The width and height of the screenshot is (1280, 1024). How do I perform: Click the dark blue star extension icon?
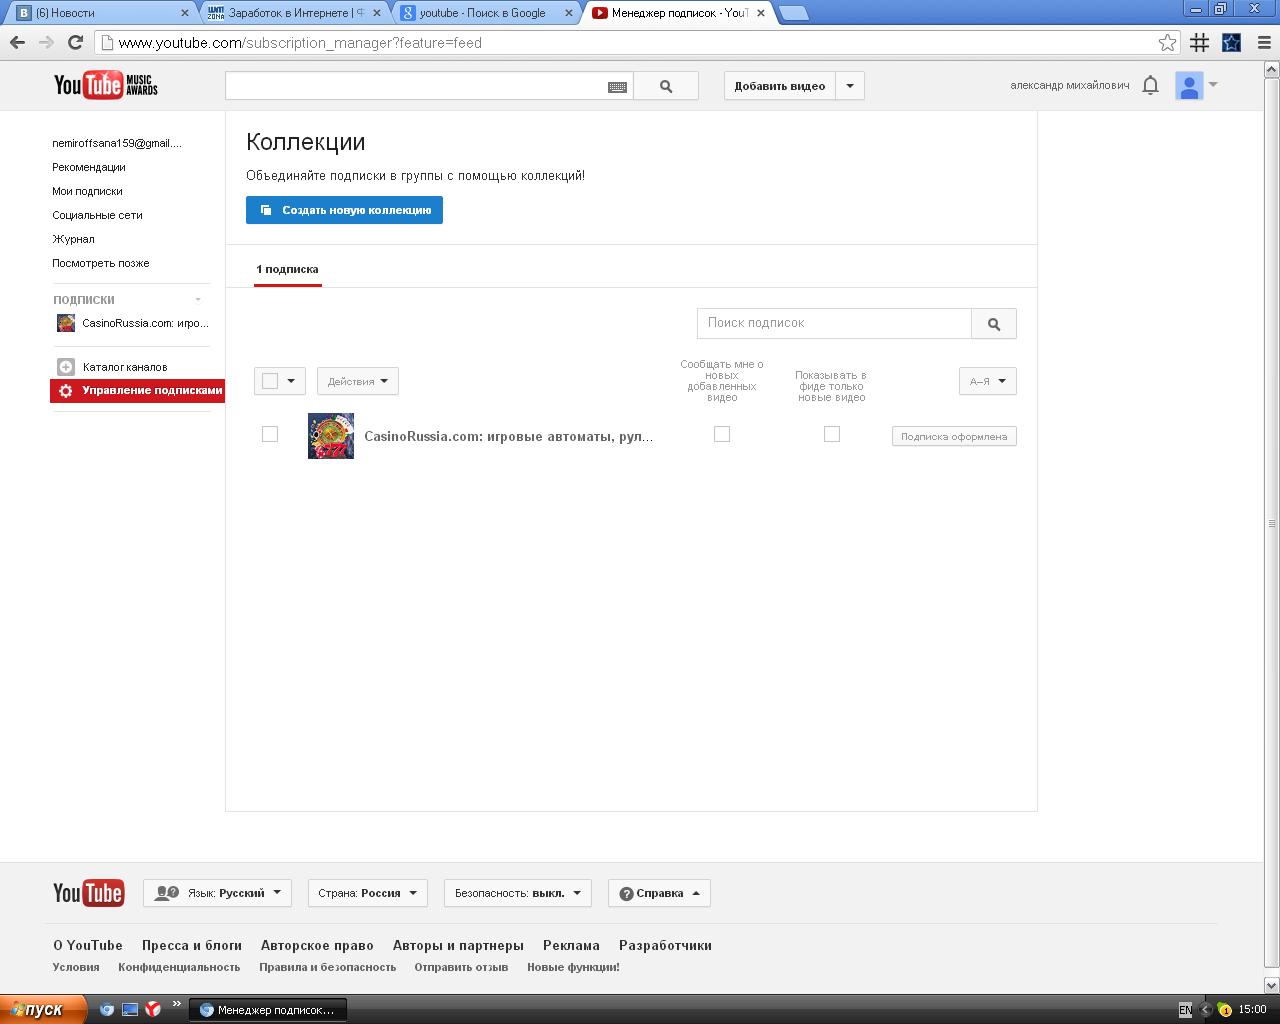coord(1232,42)
